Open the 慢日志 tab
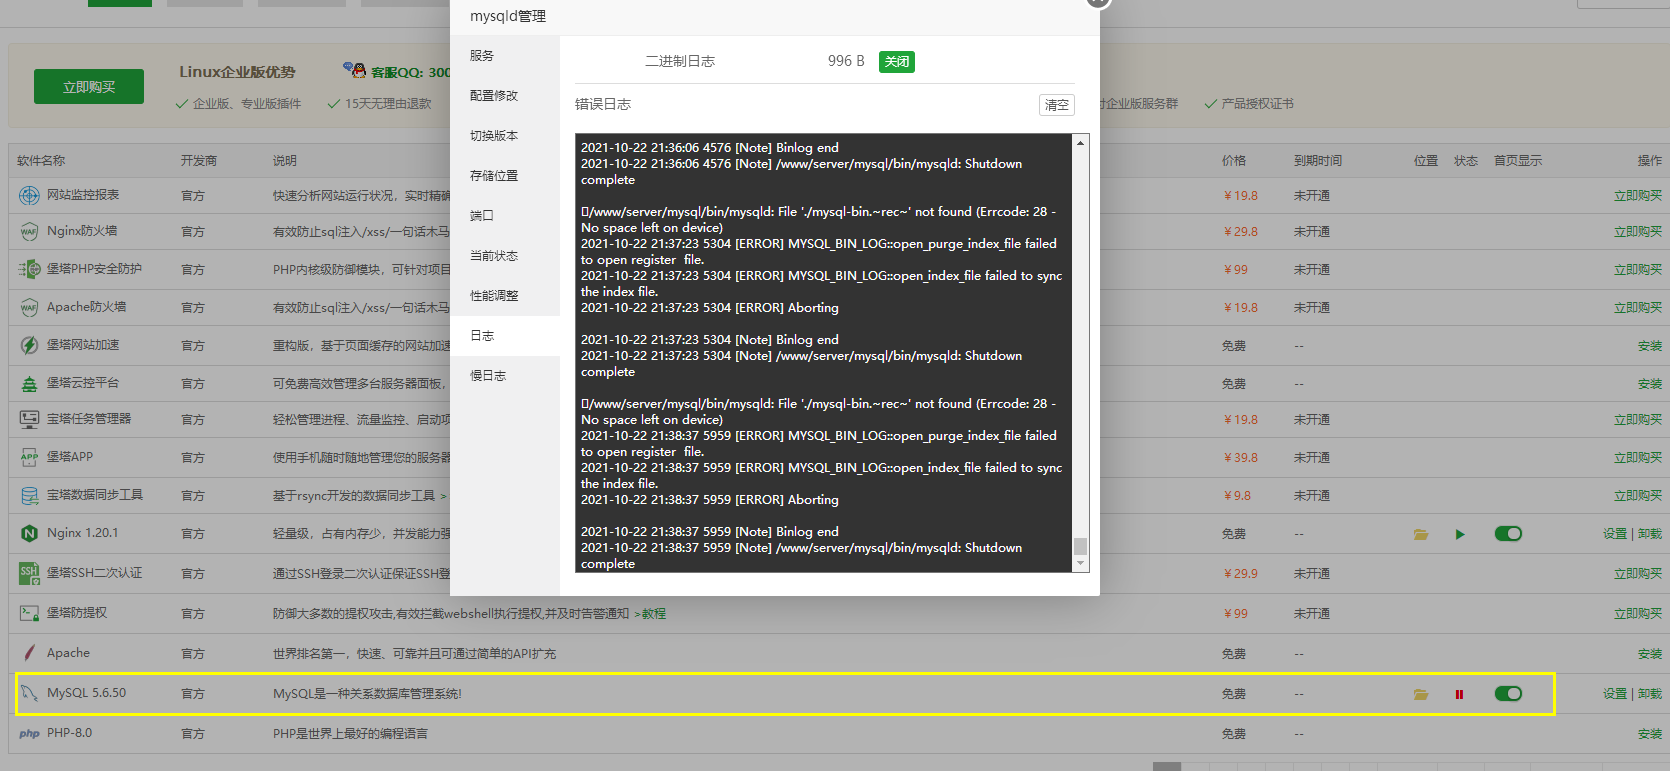Image resolution: width=1670 pixels, height=771 pixels. 505,376
